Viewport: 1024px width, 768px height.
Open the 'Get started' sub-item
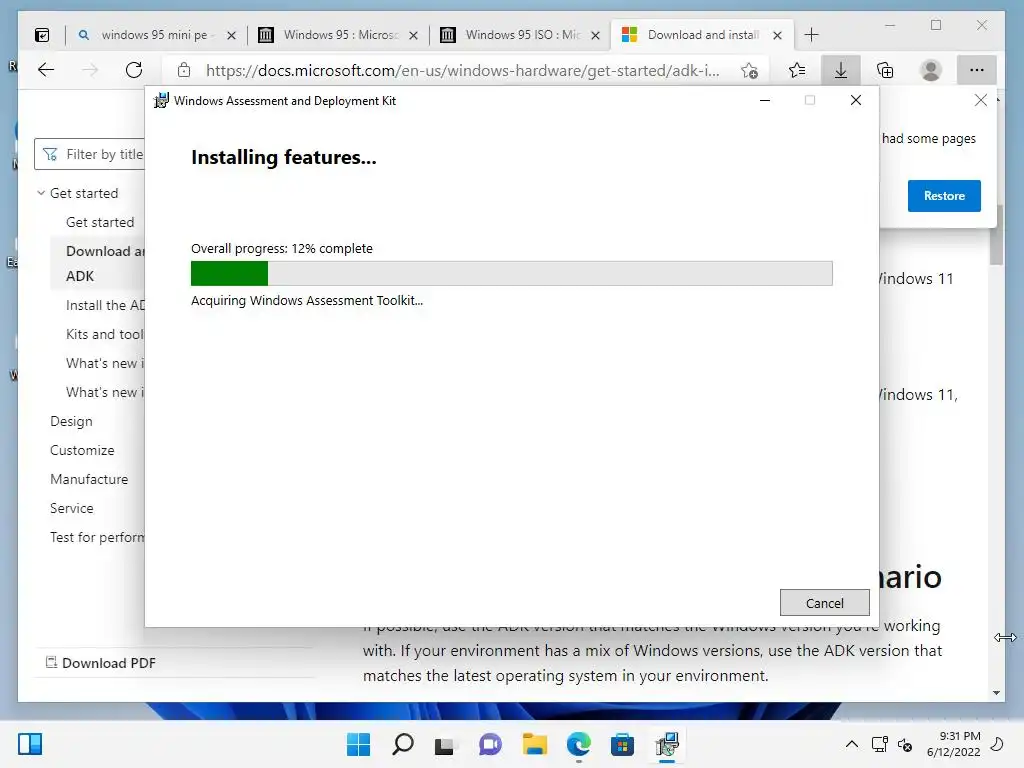[x=100, y=222]
